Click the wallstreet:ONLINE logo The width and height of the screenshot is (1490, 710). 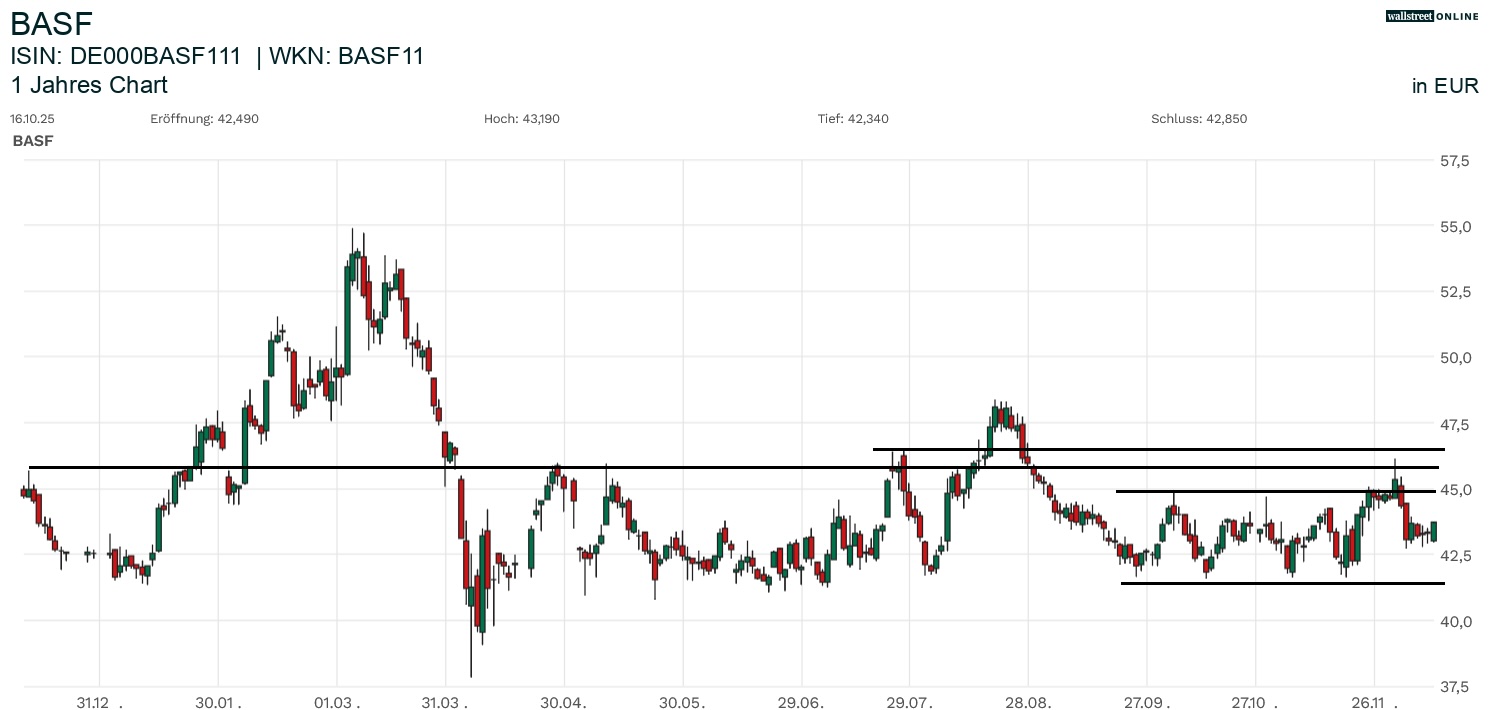click(1432, 16)
